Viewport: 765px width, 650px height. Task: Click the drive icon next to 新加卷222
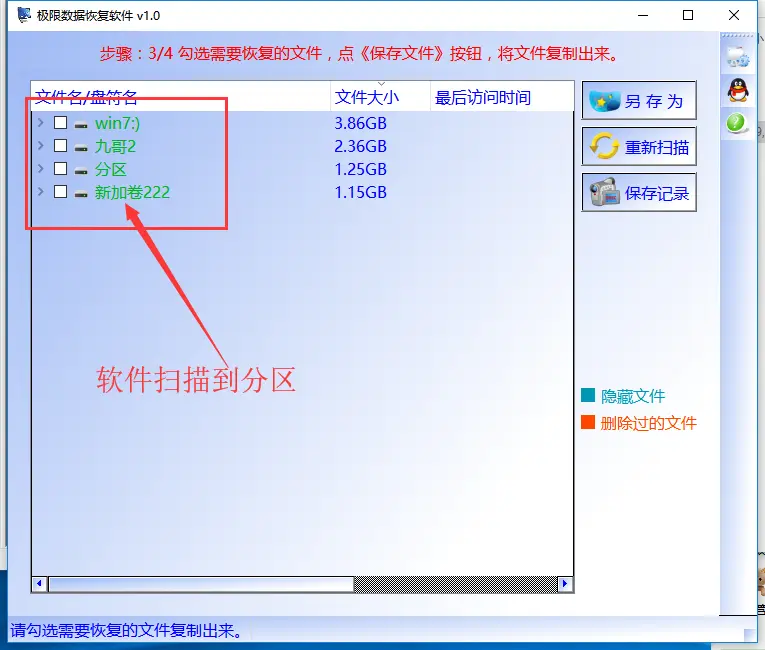pos(81,194)
